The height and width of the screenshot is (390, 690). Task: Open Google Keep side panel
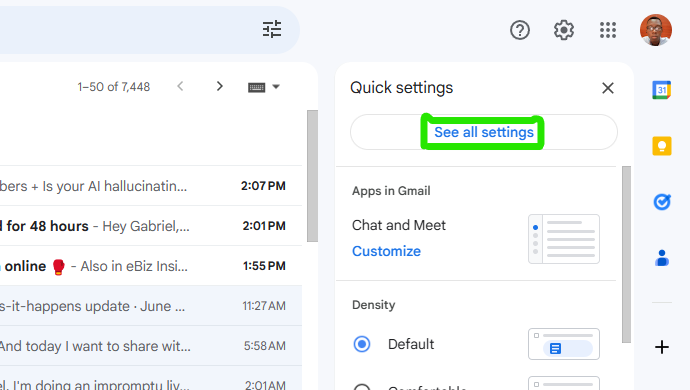(x=661, y=146)
